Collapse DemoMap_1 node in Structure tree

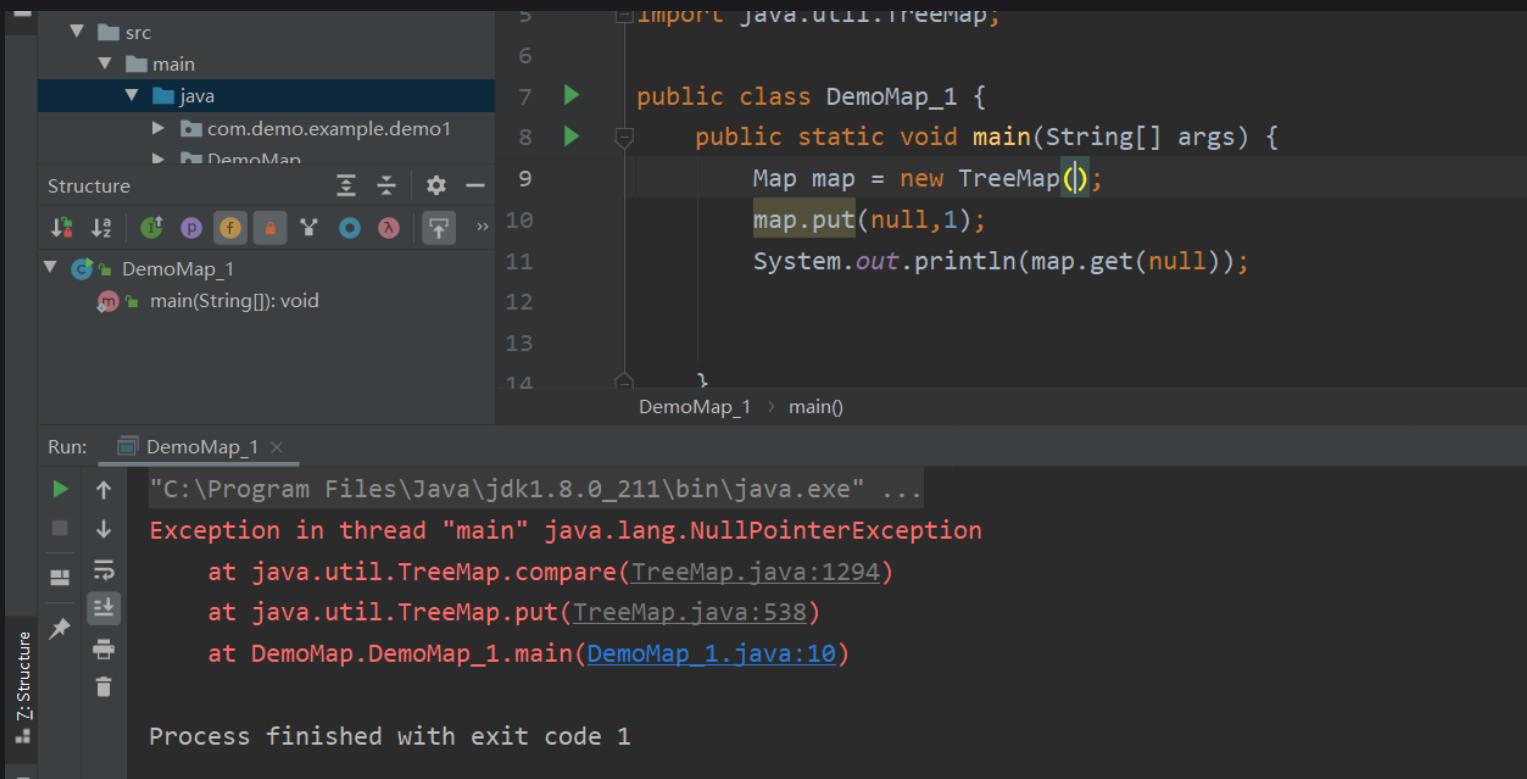tap(50, 268)
